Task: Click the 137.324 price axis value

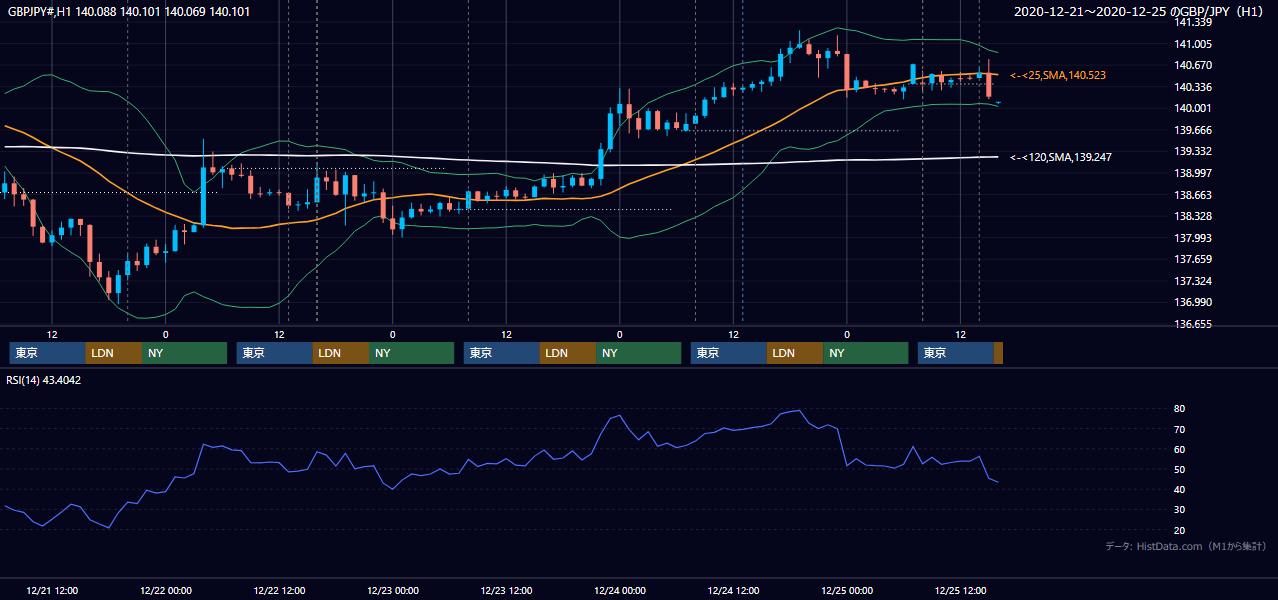Action: coord(1195,281)
